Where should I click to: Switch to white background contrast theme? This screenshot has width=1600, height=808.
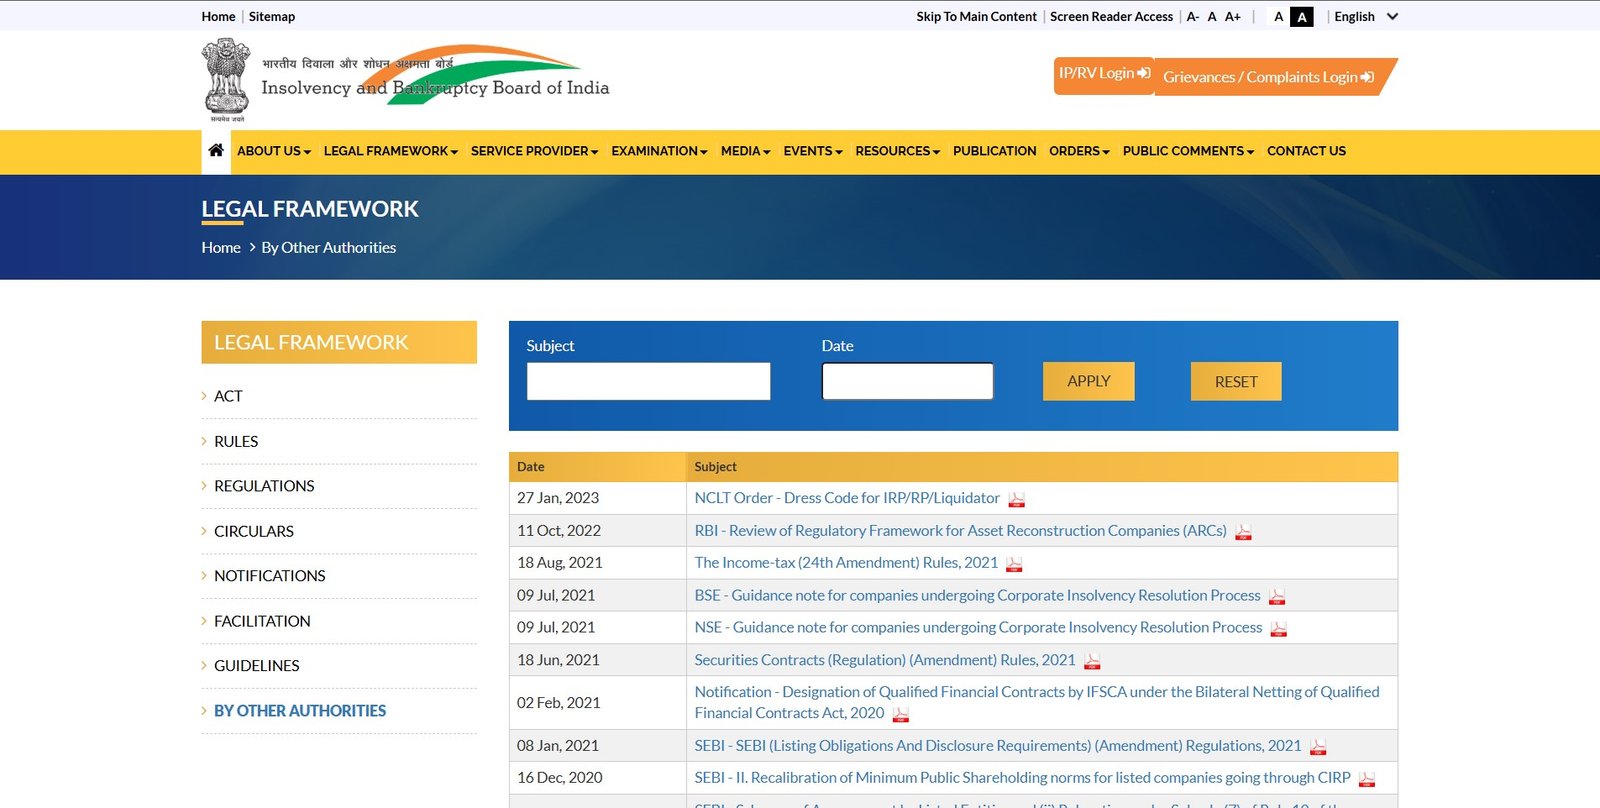[1278, 17]
